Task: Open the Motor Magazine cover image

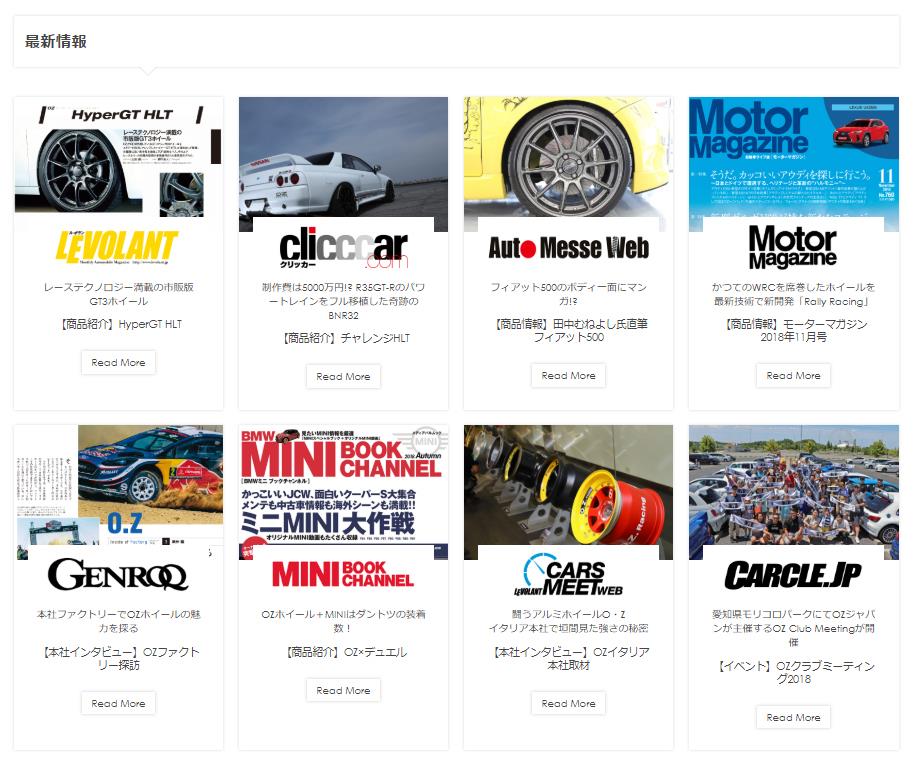Action: [794, 157]
